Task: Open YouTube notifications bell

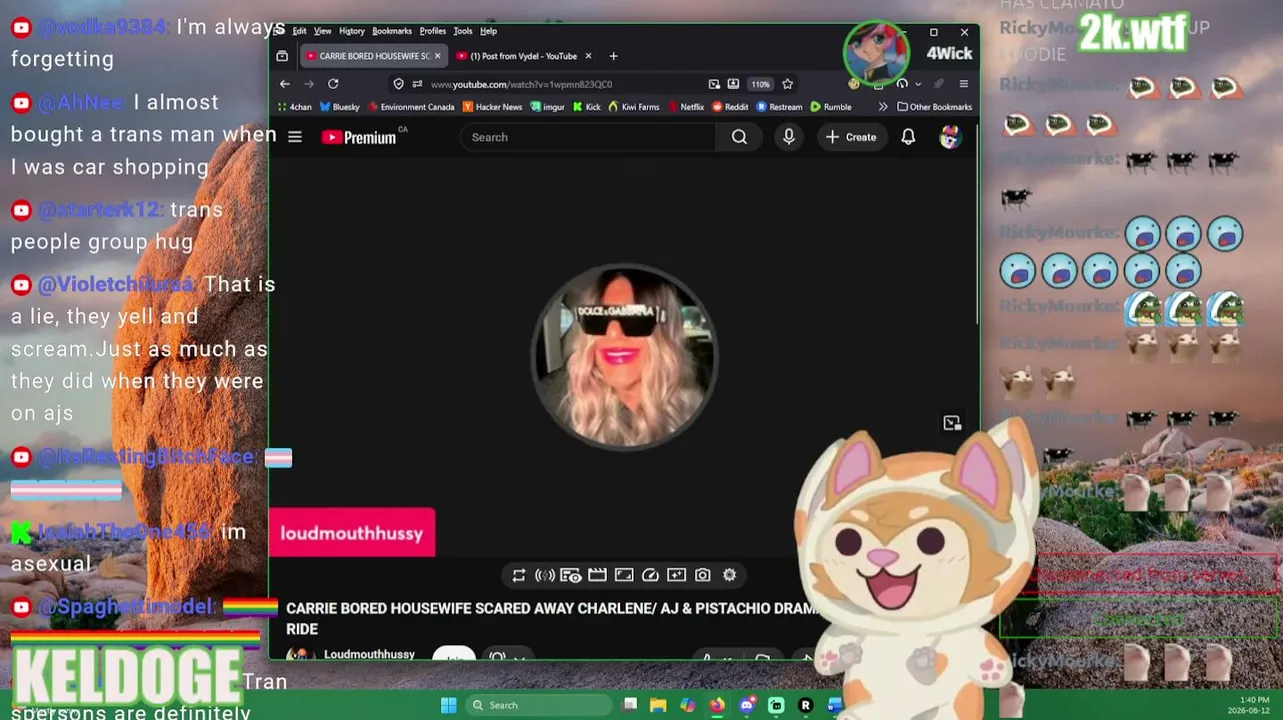Action: 908,137
